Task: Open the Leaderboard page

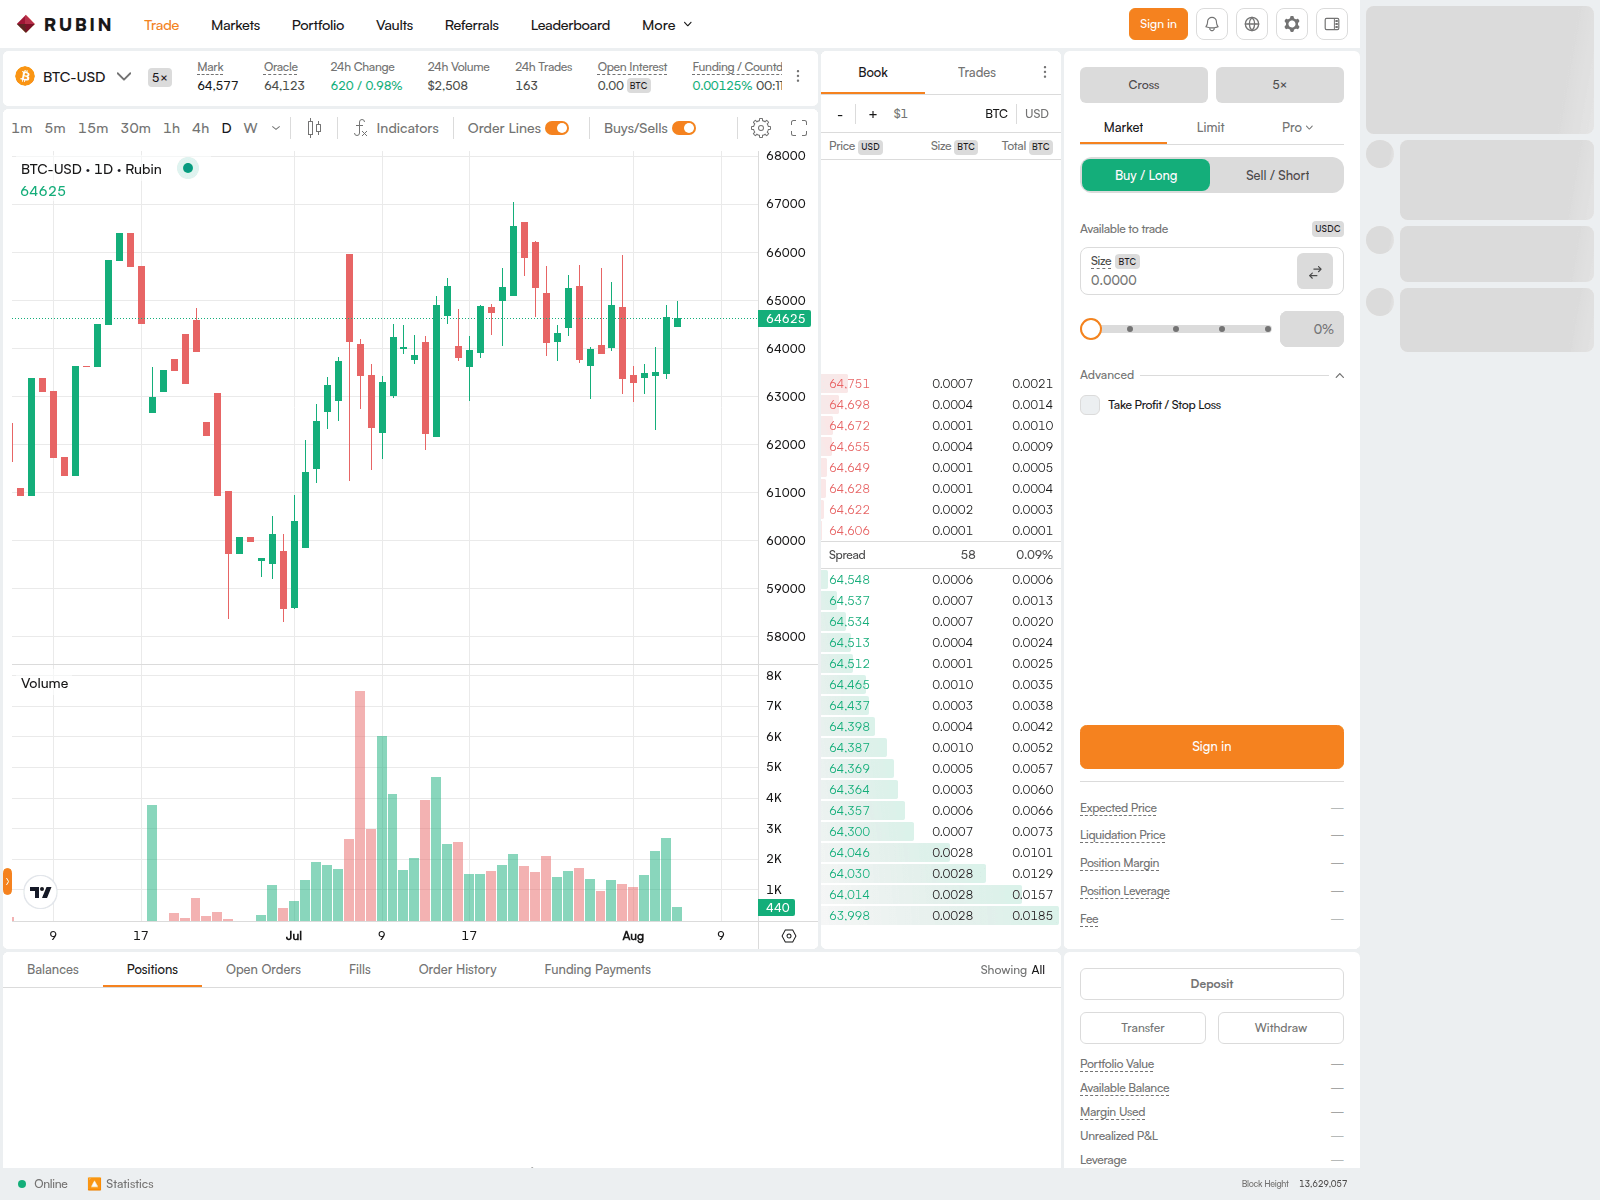Action: click(x=570, y=25)
